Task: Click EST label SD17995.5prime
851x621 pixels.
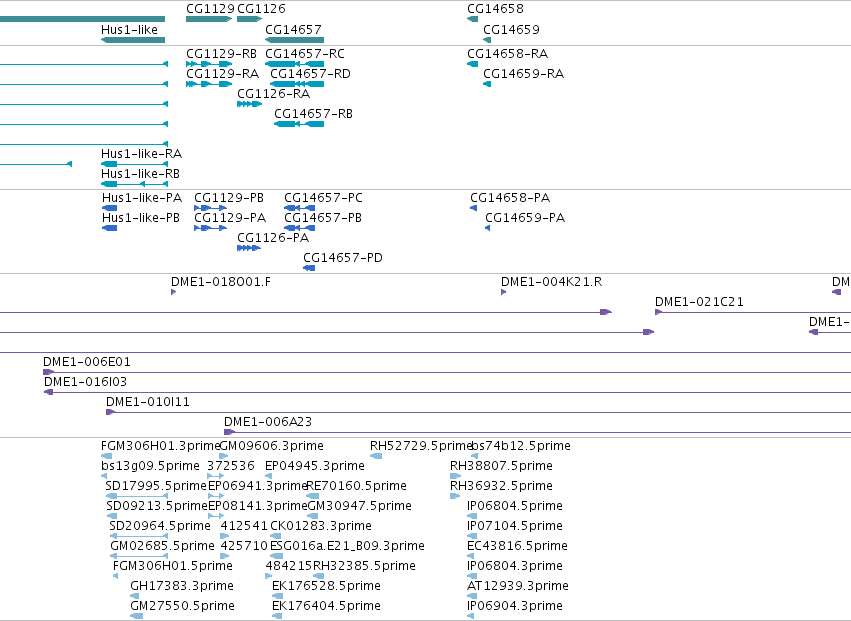Action: [x=156, y=487]
